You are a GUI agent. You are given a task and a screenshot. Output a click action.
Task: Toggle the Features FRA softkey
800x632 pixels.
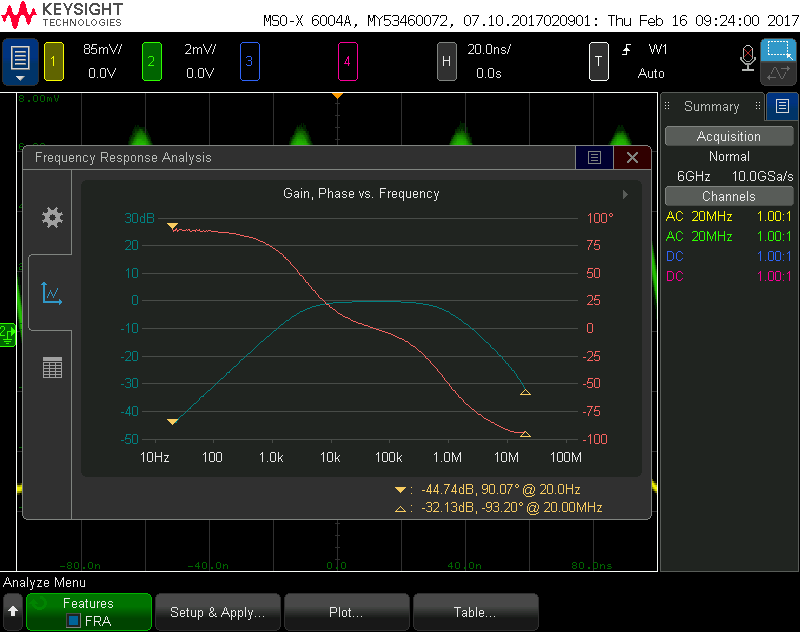(x=88, y=611)
